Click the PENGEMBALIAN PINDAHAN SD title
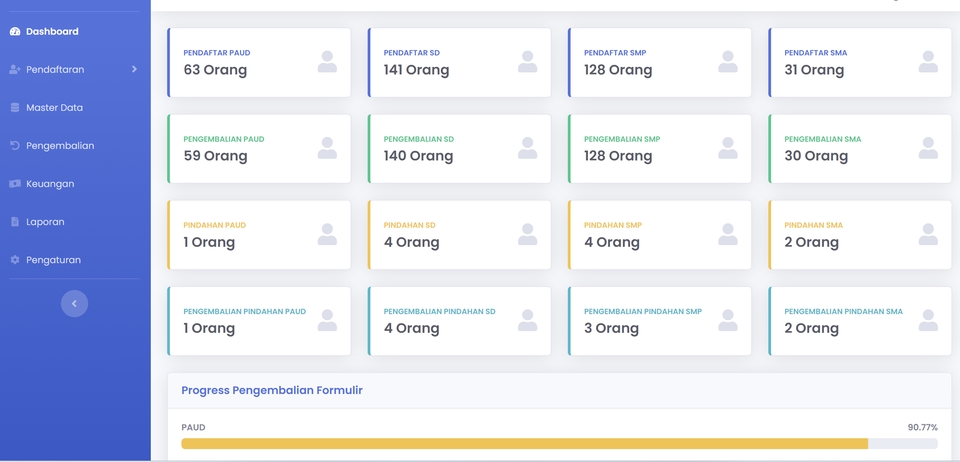960x462 pixels. 440,311
